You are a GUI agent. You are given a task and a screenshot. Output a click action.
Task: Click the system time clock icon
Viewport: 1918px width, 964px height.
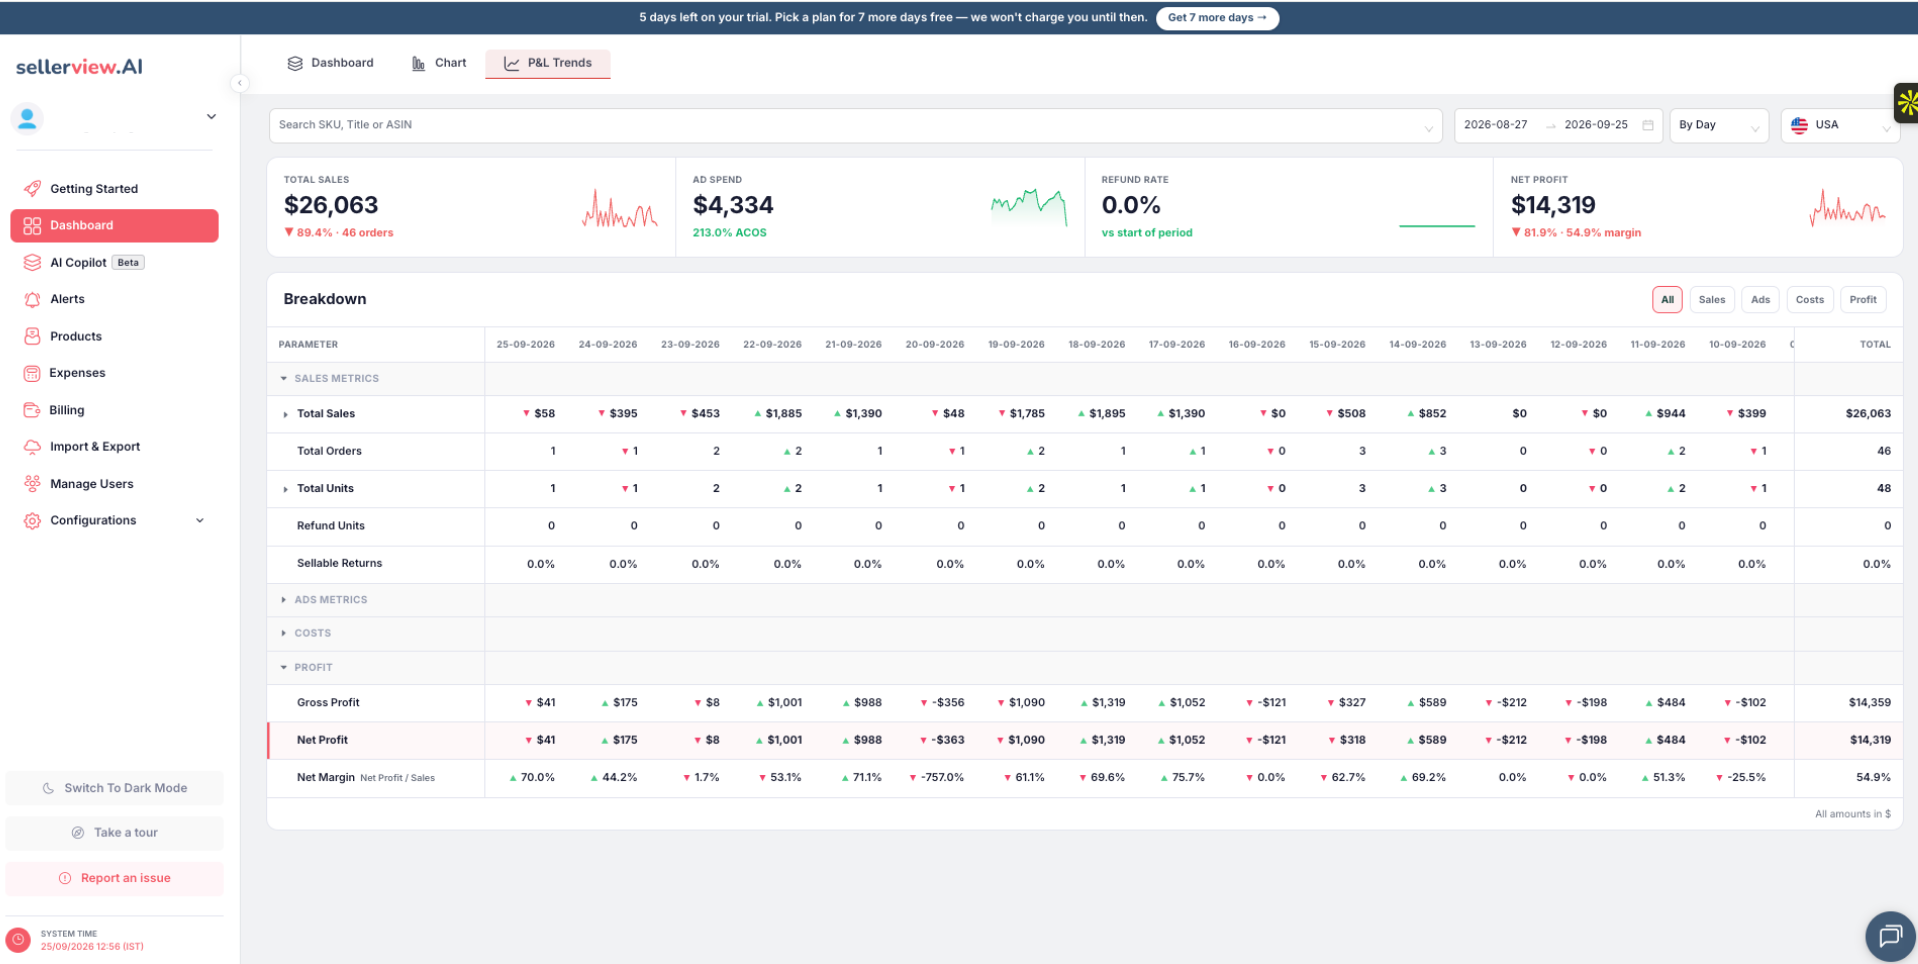pyautogui.click(x=18, y=940)
